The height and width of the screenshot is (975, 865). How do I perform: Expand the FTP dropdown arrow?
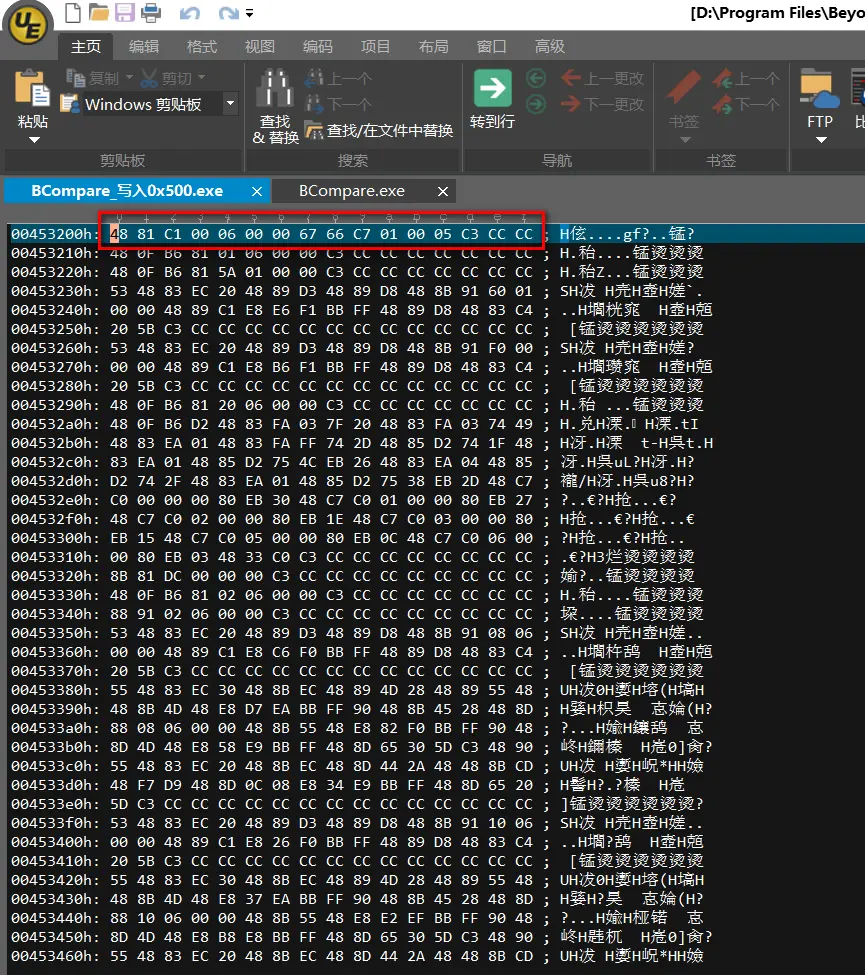(820, 140)
